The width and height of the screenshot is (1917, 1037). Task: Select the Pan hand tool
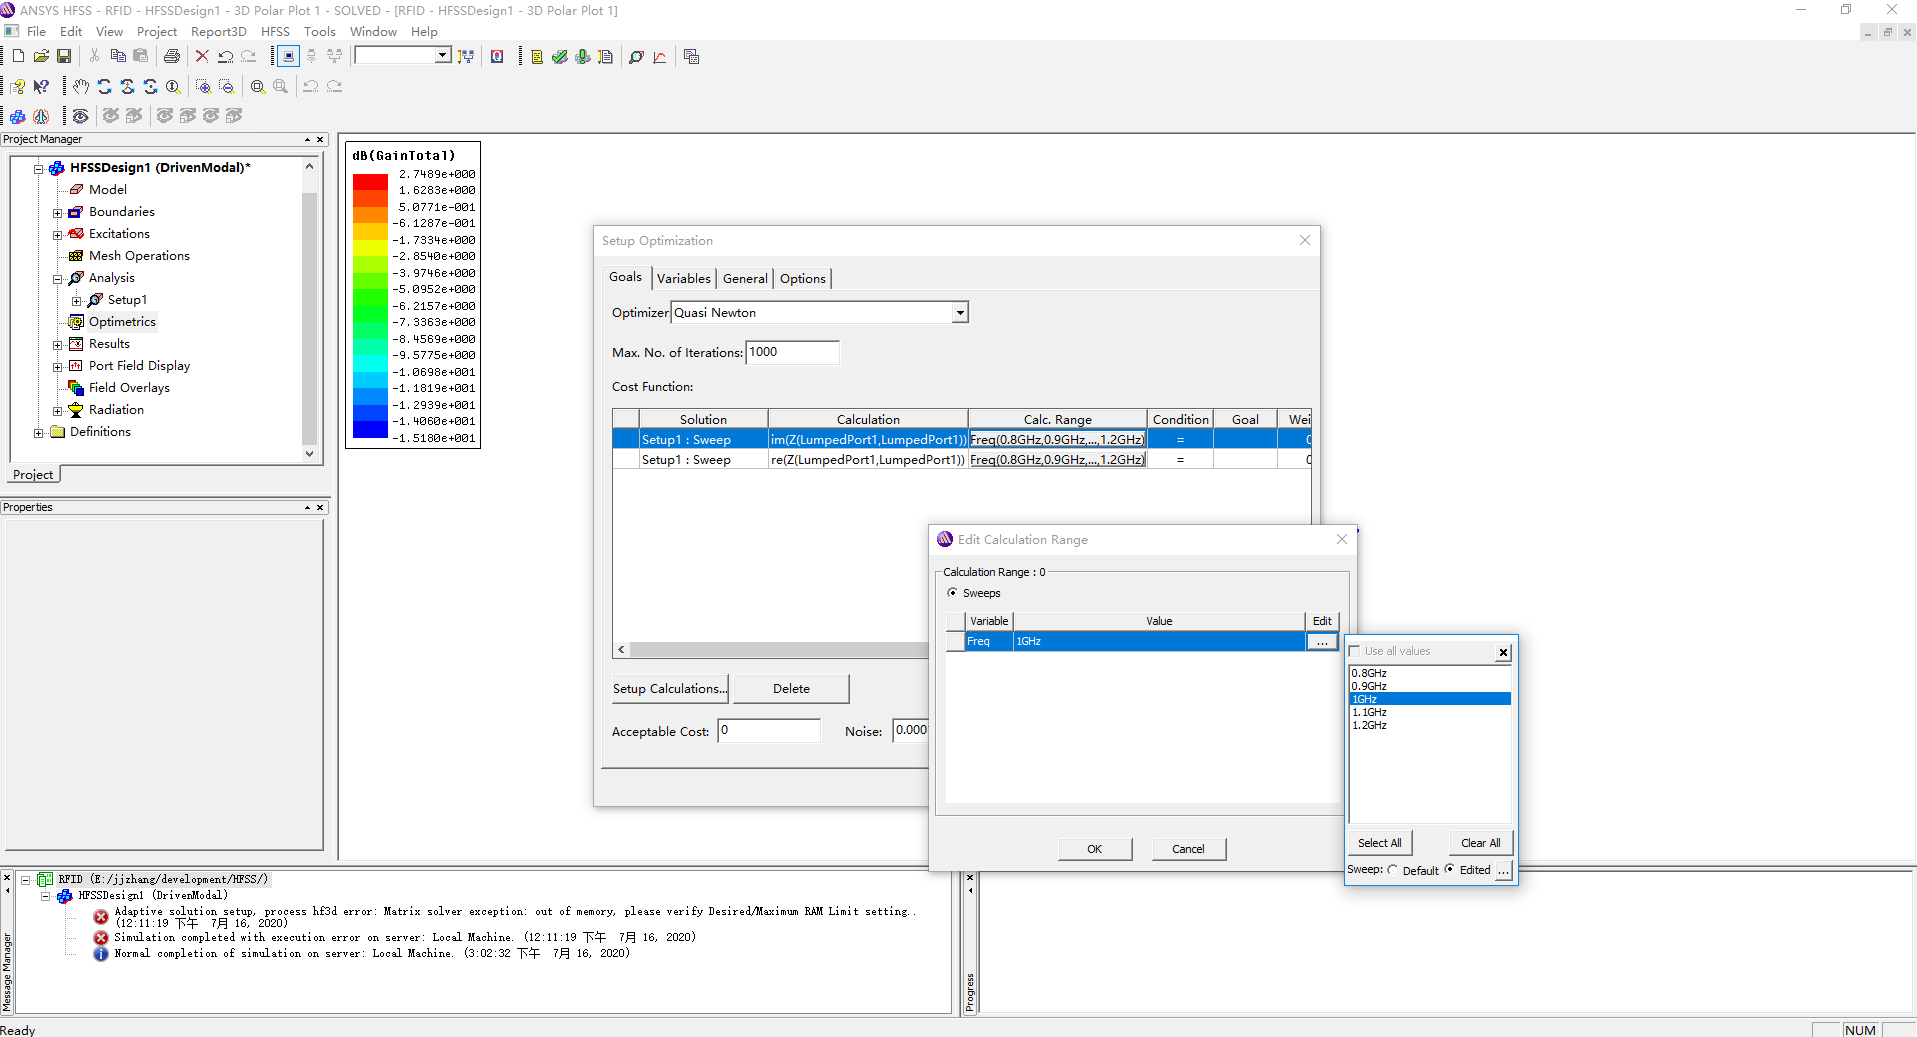(81, 87)
